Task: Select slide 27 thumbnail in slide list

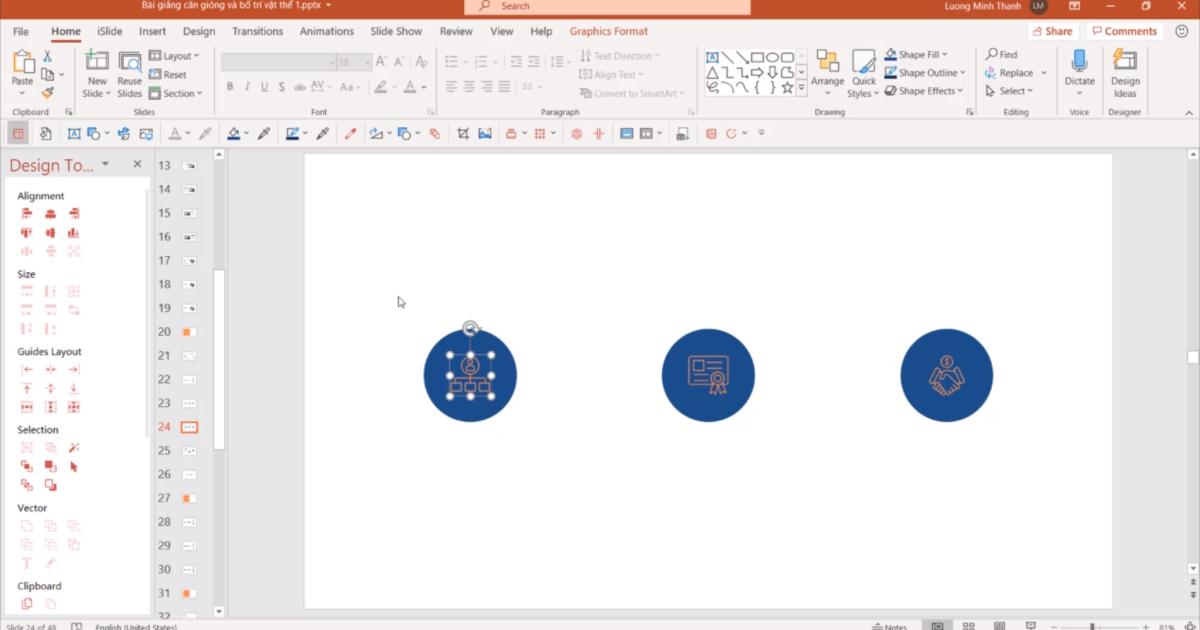Action: pyautogui.click(x=189, y=498)
